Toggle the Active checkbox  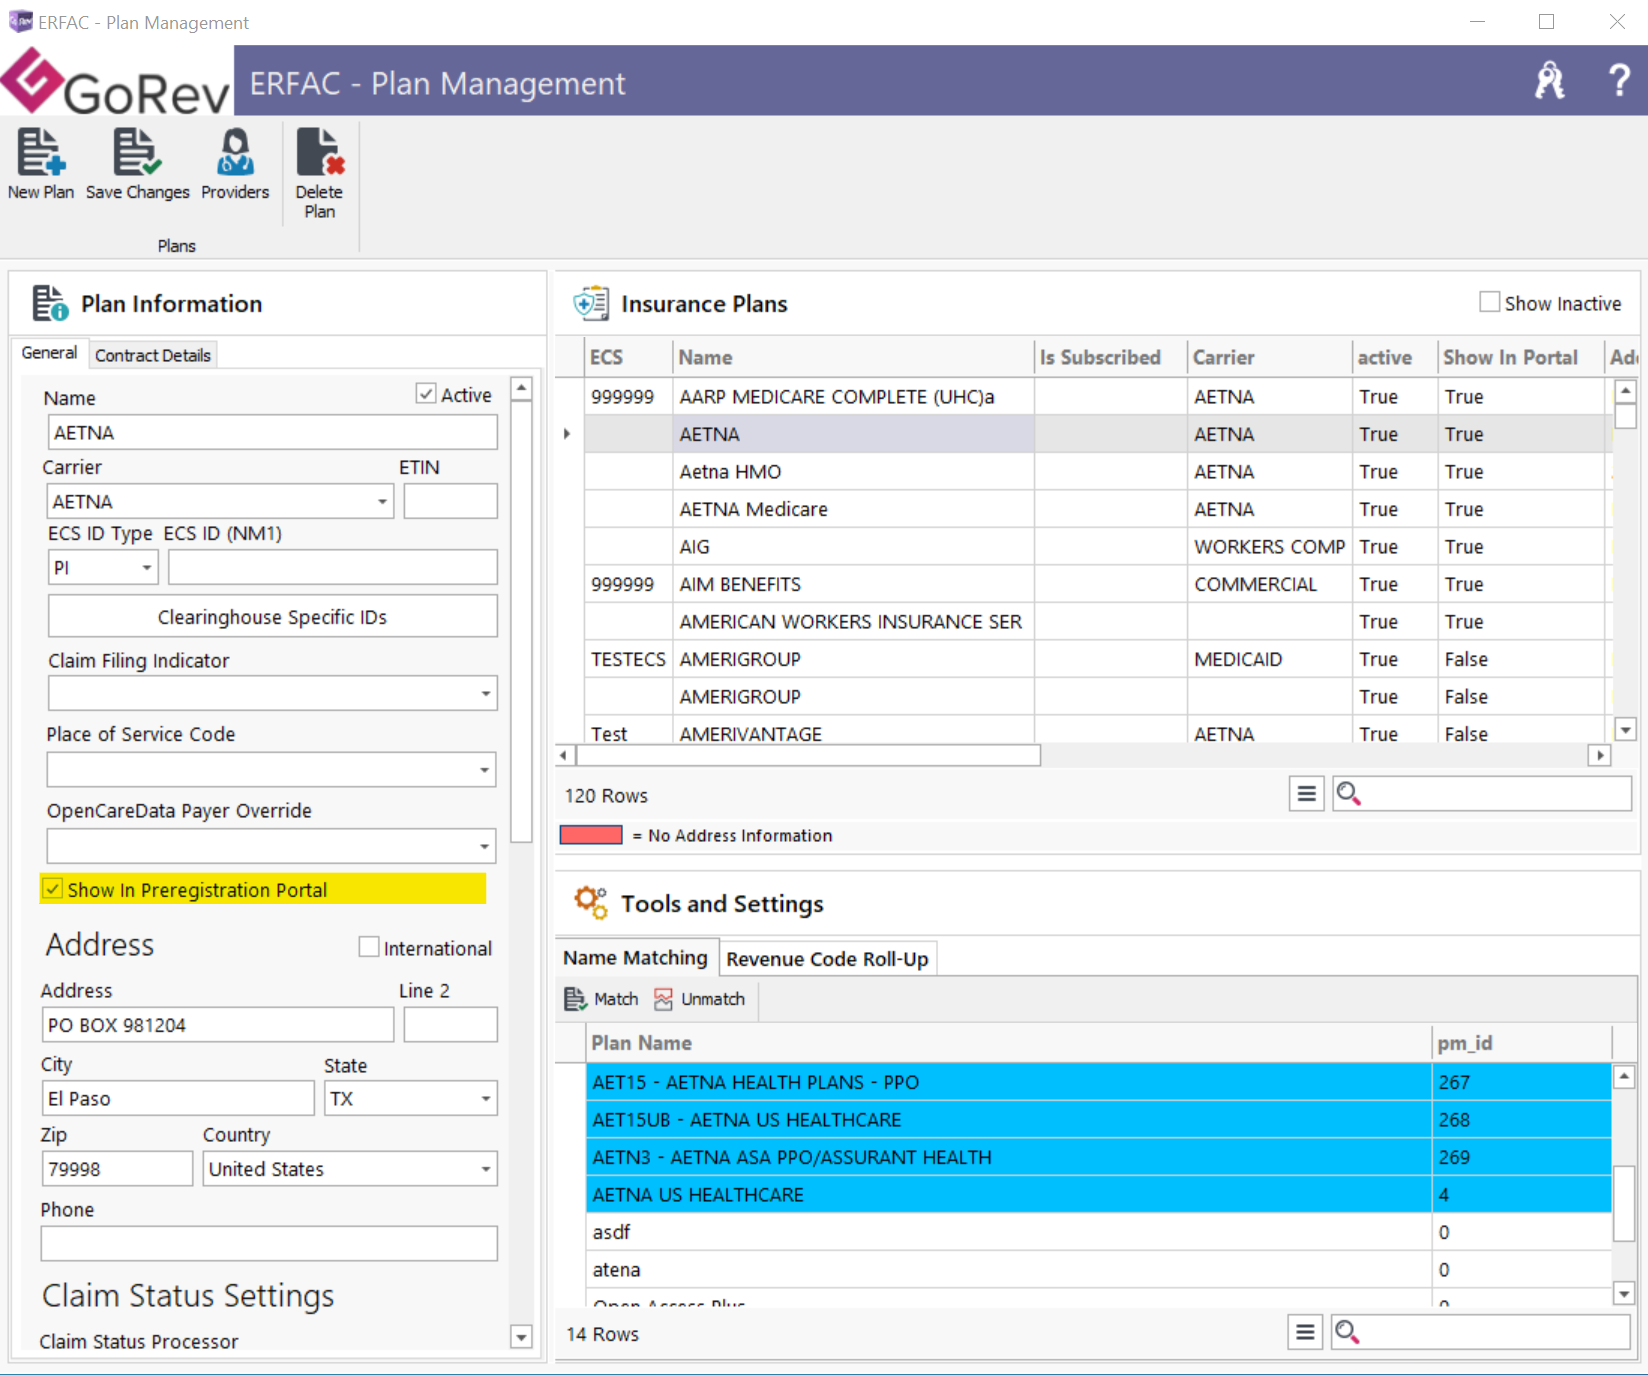click(x=426, y=394)
